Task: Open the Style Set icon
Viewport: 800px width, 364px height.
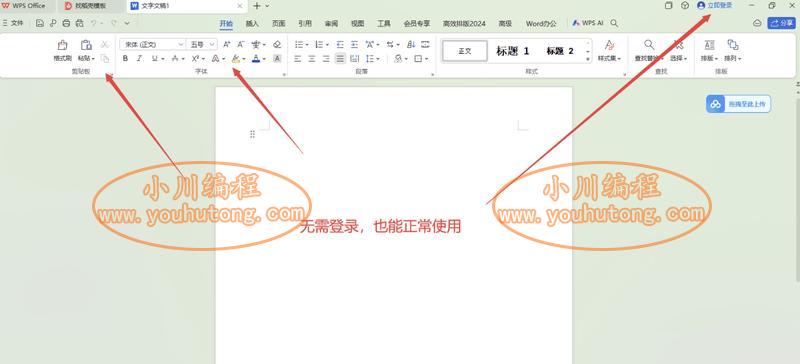Action: click(x=609, y=45)
